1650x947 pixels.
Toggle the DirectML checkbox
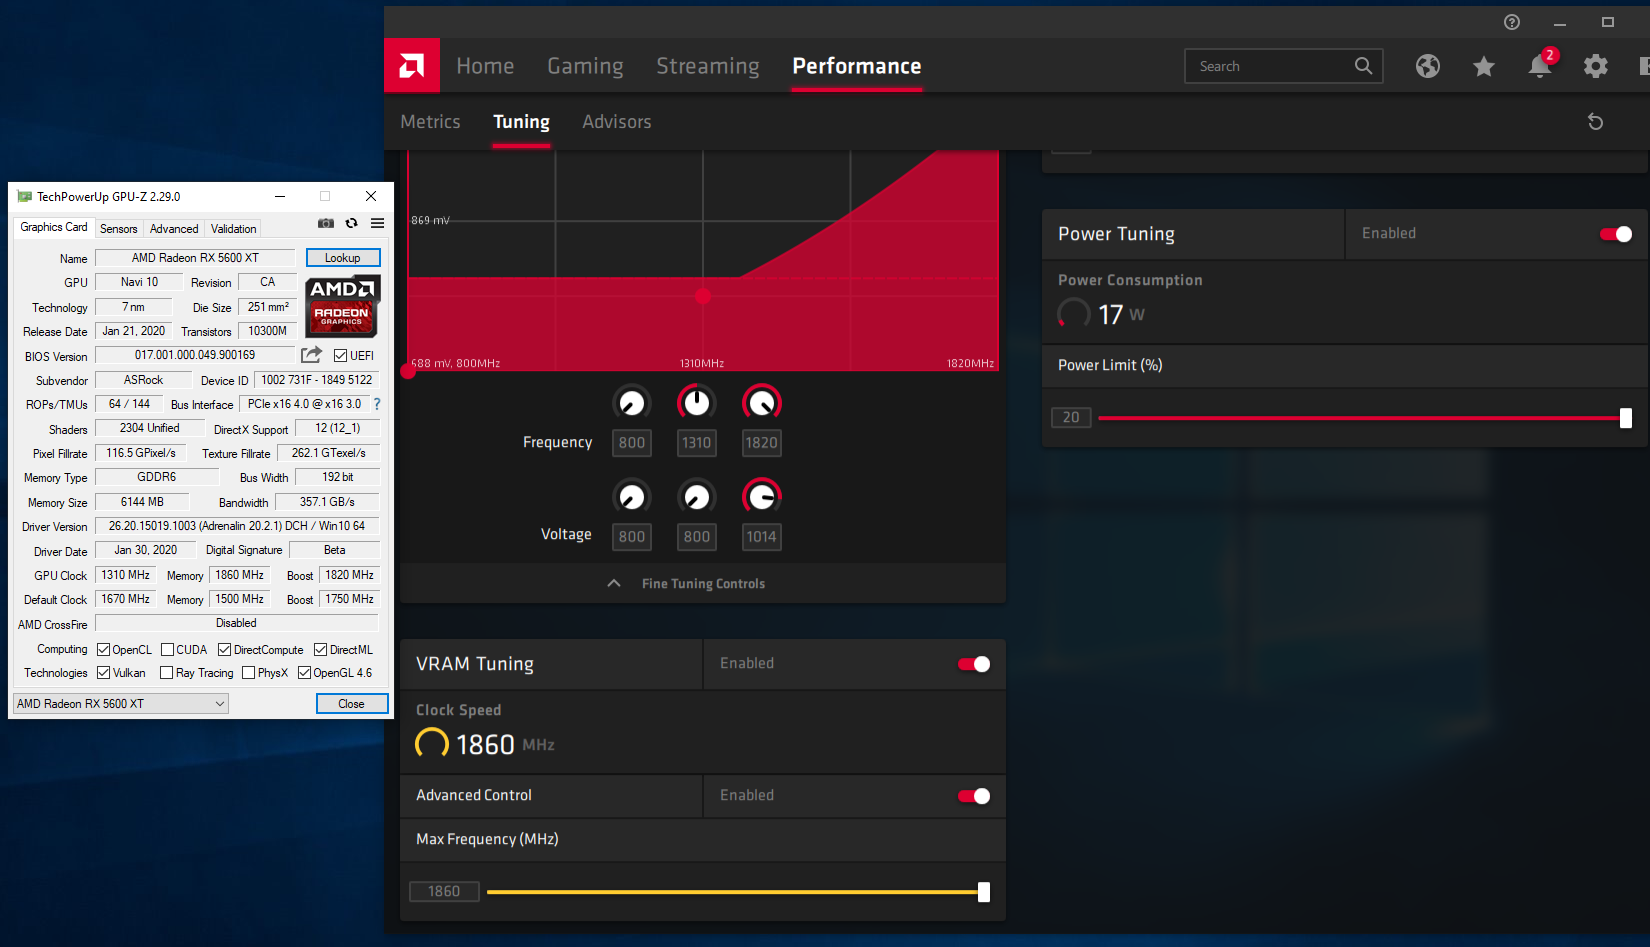(320, 650)
